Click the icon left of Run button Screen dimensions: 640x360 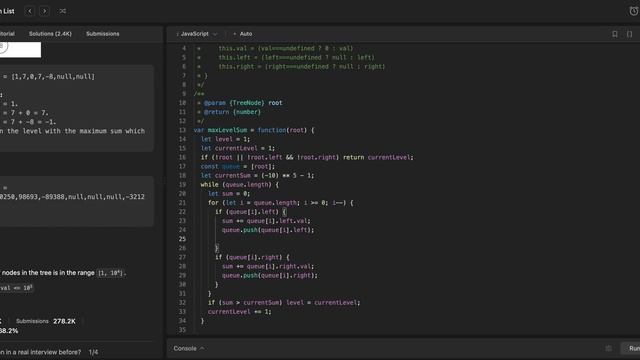point(609,348)
